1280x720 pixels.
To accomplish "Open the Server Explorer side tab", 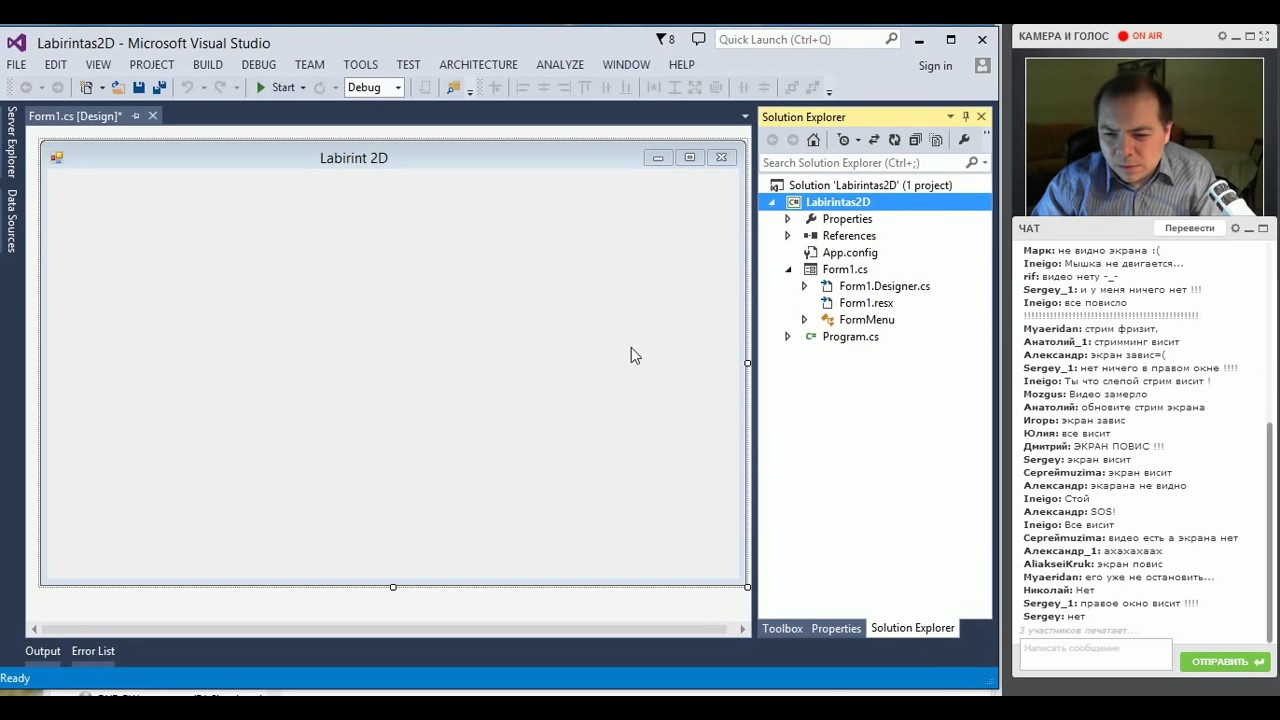I will tap(12, 142).
